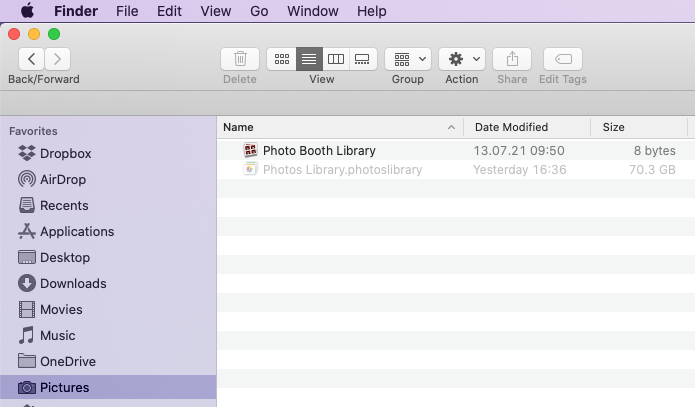Viewport: 695px width, 407px height.
Task: Minimize the window with yellow button
Action: point(34,34)
